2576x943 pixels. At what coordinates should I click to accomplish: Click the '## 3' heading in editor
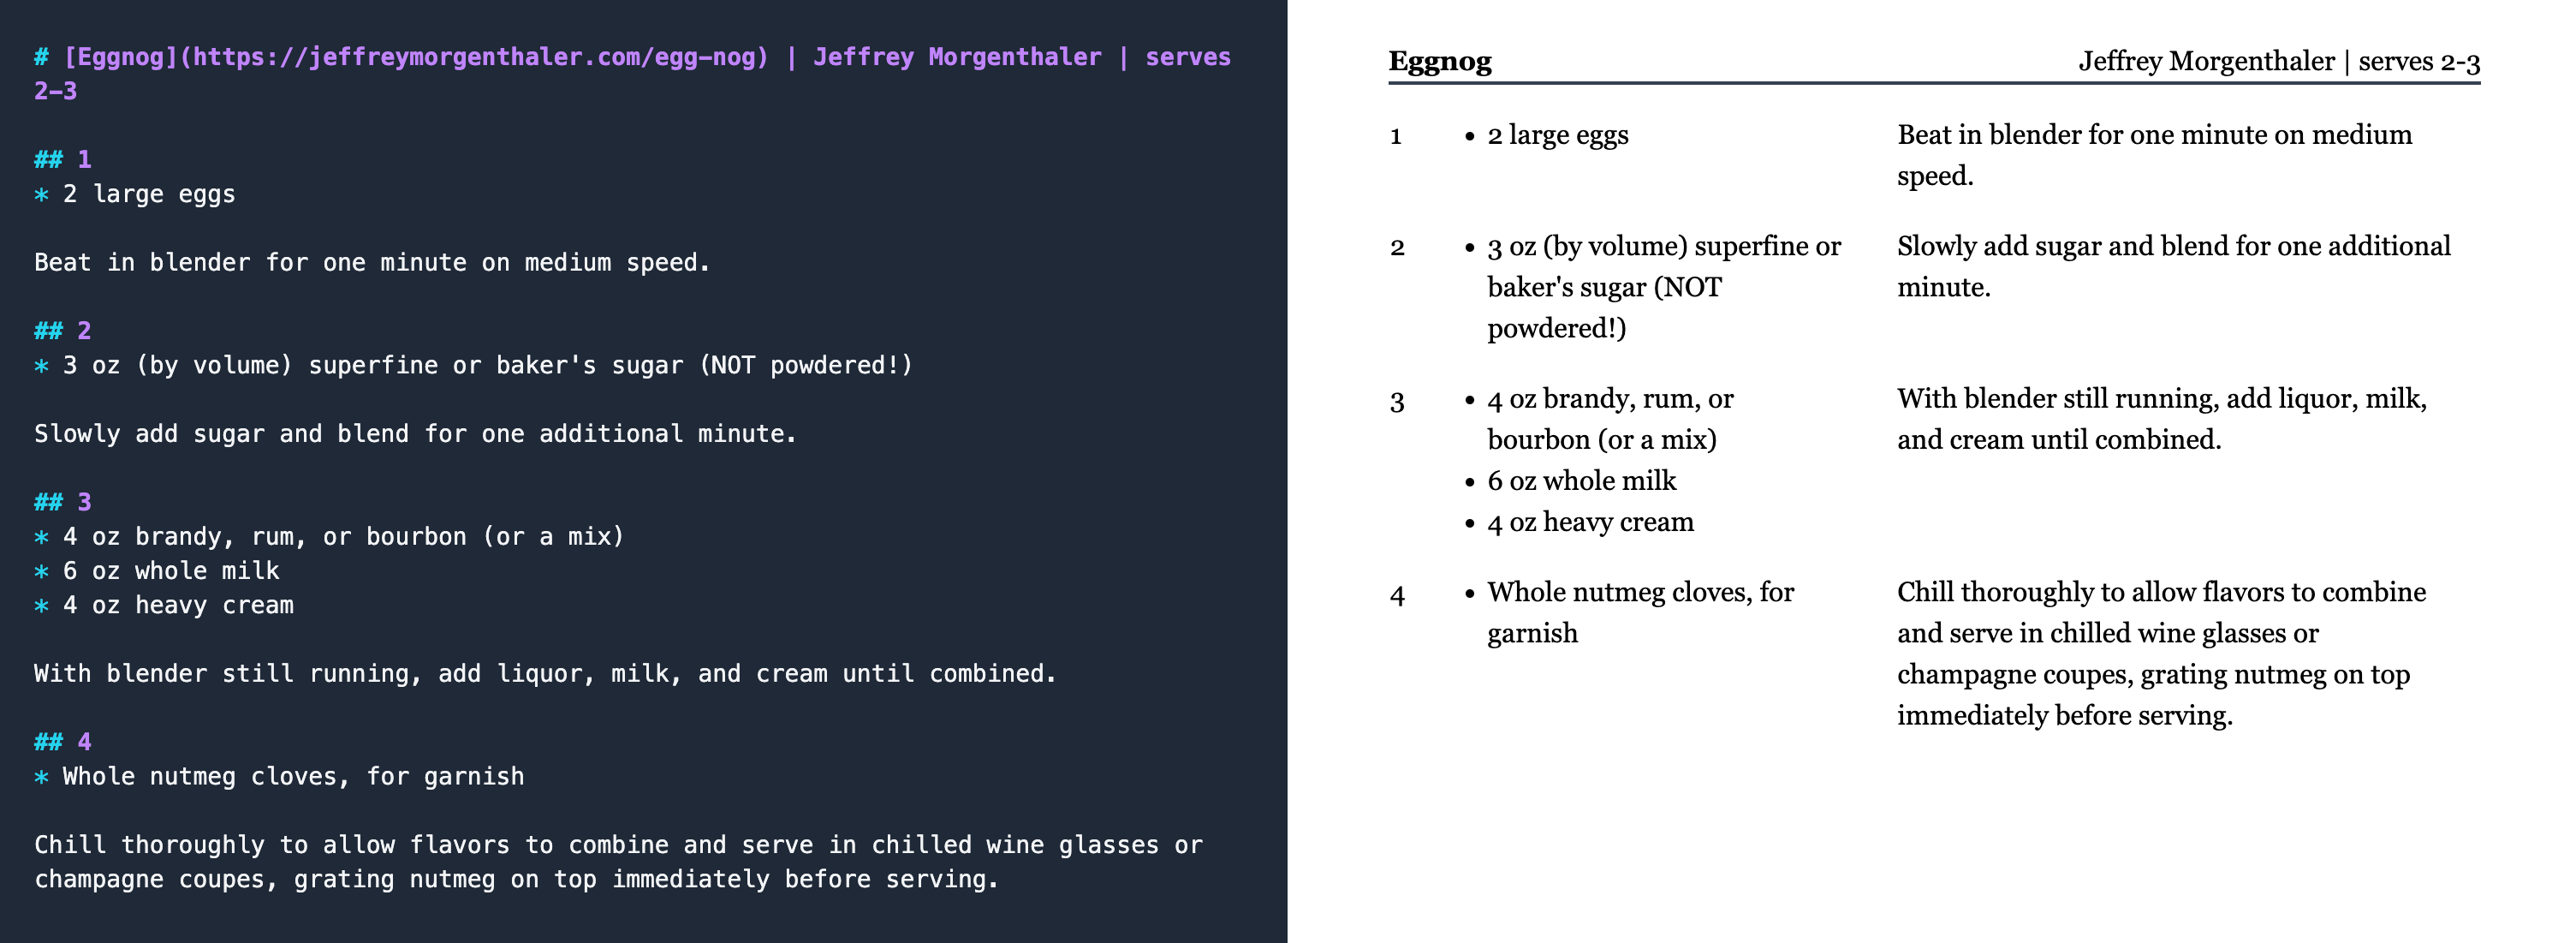63,502
